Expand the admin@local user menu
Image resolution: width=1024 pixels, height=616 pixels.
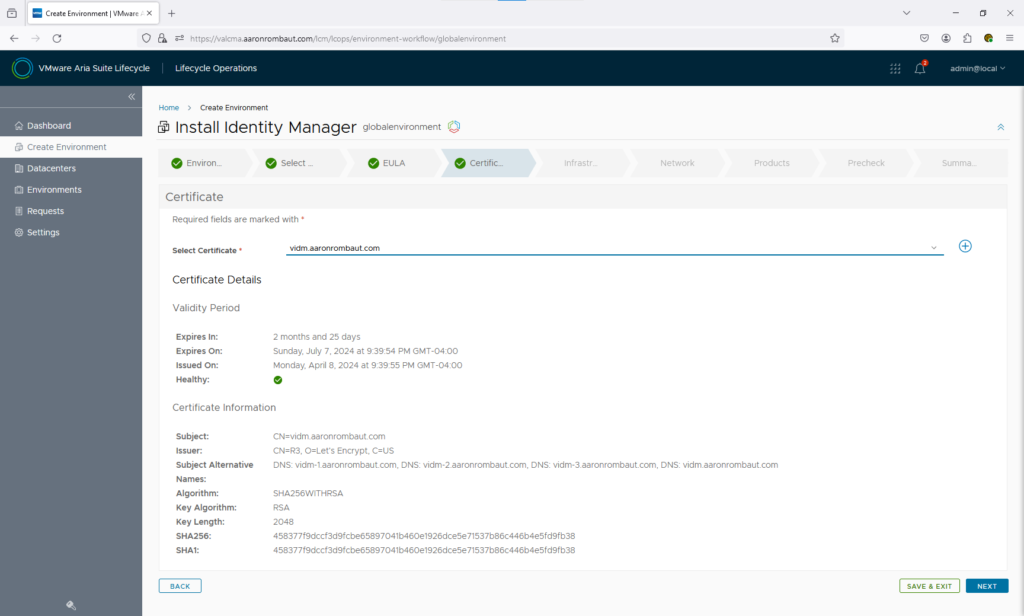977,68
